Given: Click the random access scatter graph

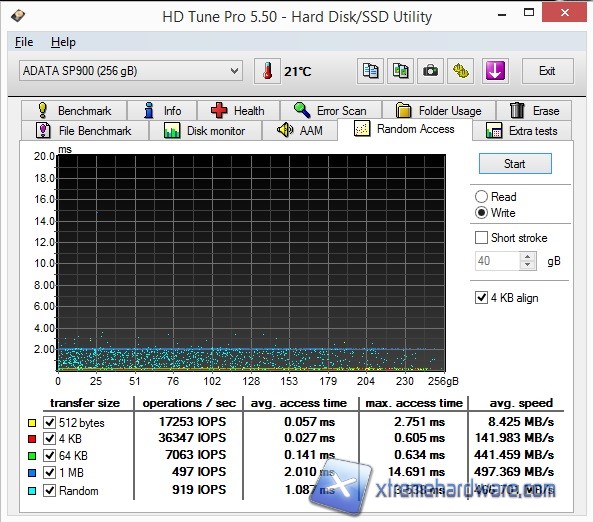Looking at the screenshot, I should tap(251, 263).
